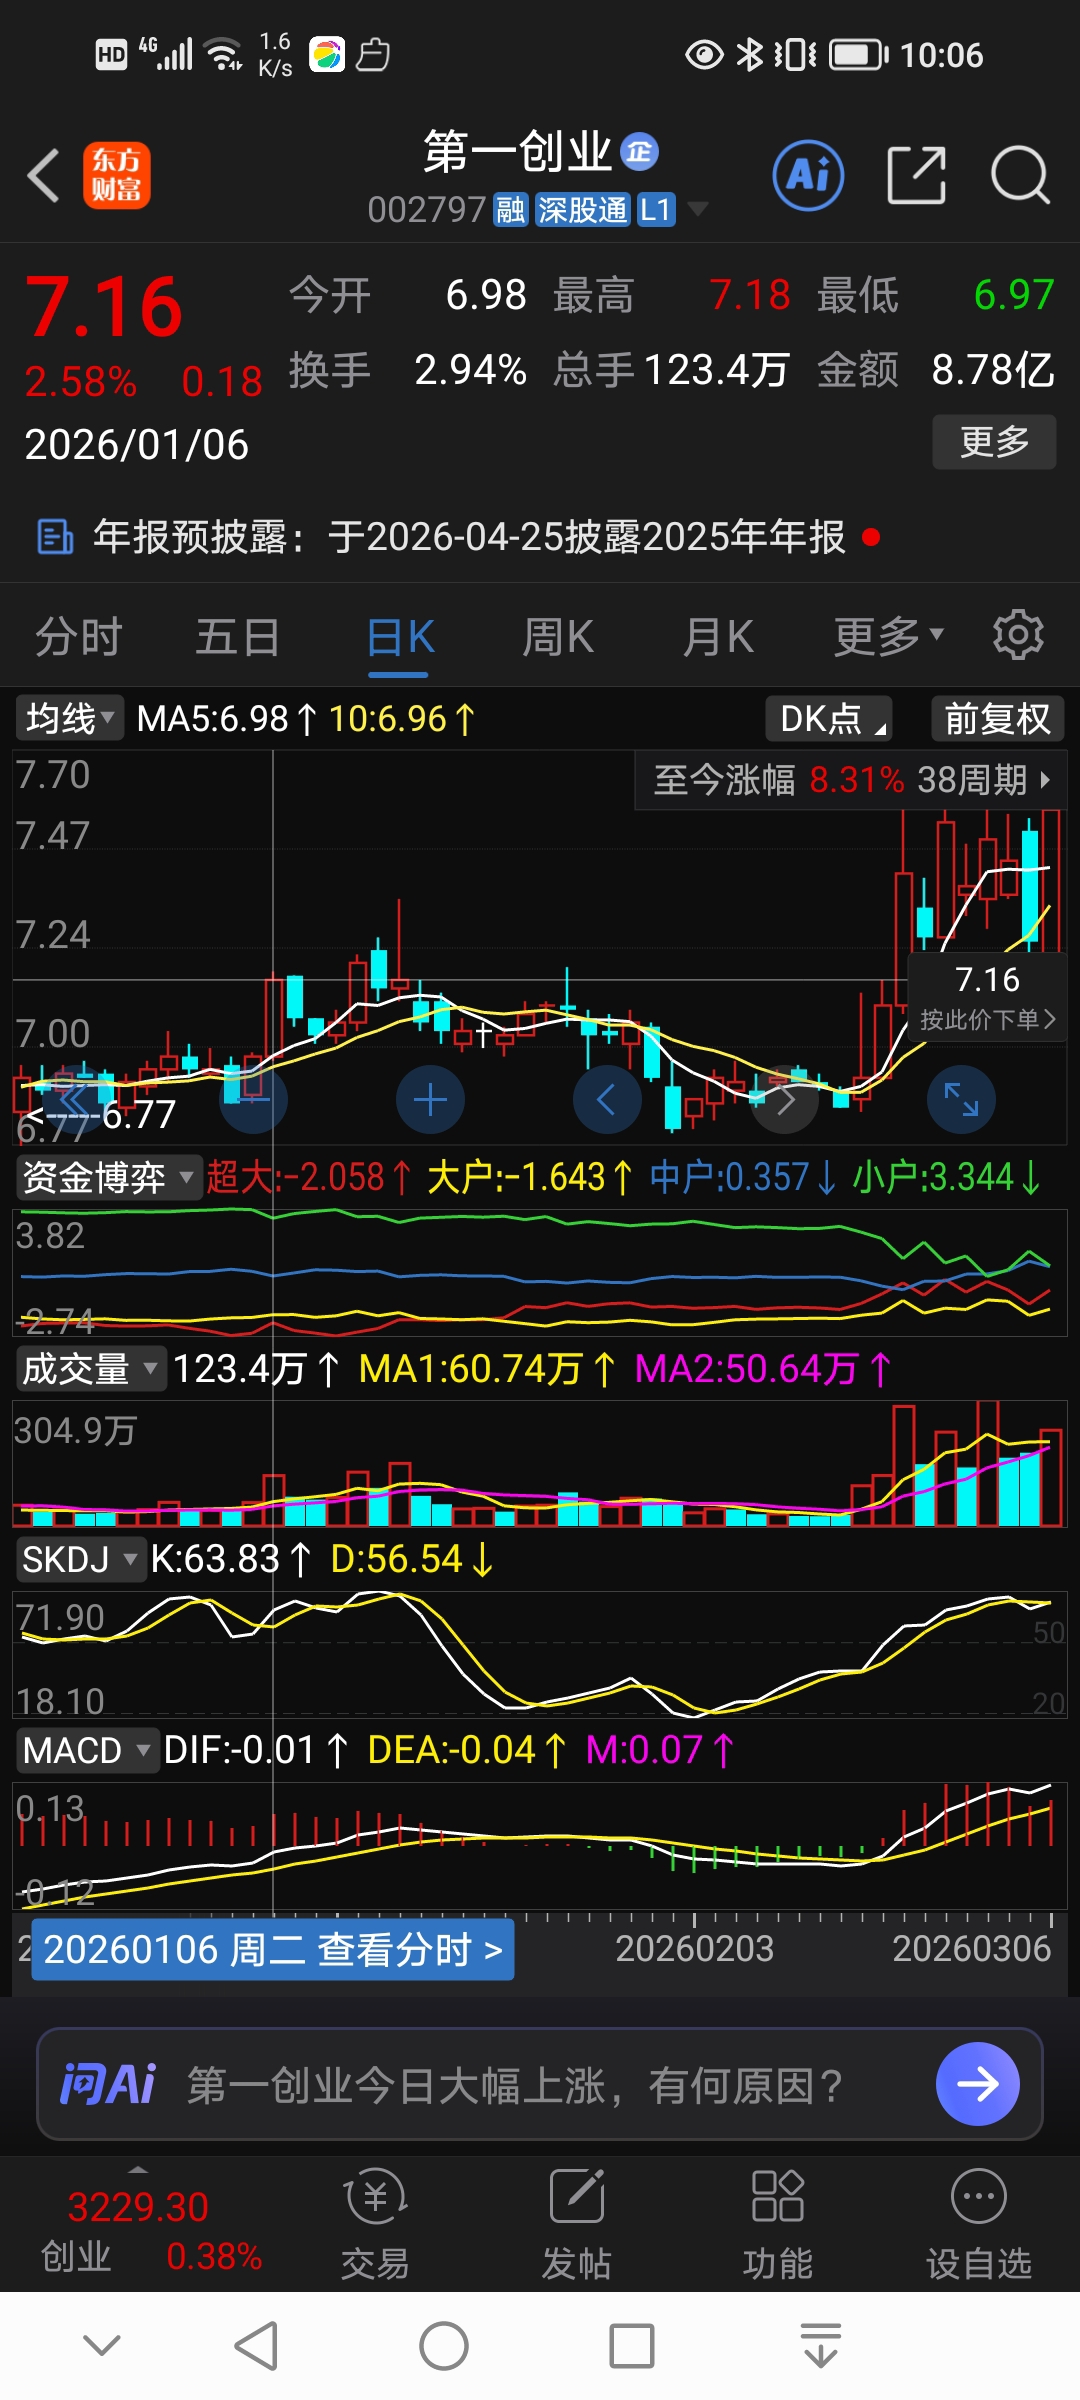Tap the zoom-in plus circle on chart
The image size is (1080, 2400).
430,1100
